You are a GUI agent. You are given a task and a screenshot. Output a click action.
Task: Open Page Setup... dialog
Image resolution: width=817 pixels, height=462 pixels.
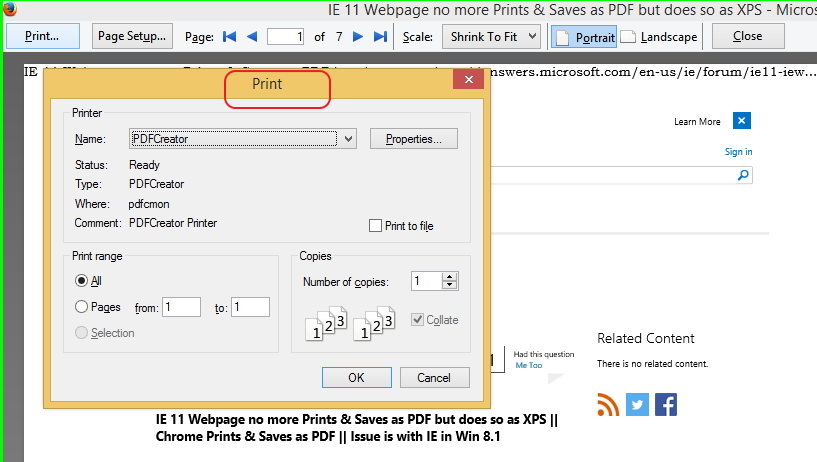point(132,36)
